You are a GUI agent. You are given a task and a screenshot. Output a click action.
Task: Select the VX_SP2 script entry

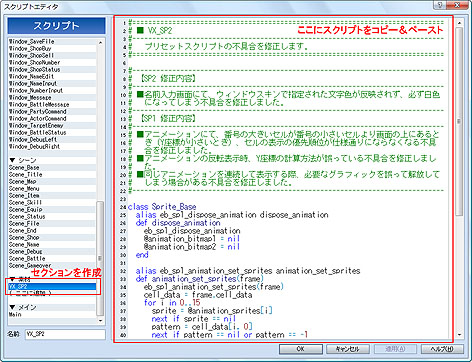click(52, 287)
